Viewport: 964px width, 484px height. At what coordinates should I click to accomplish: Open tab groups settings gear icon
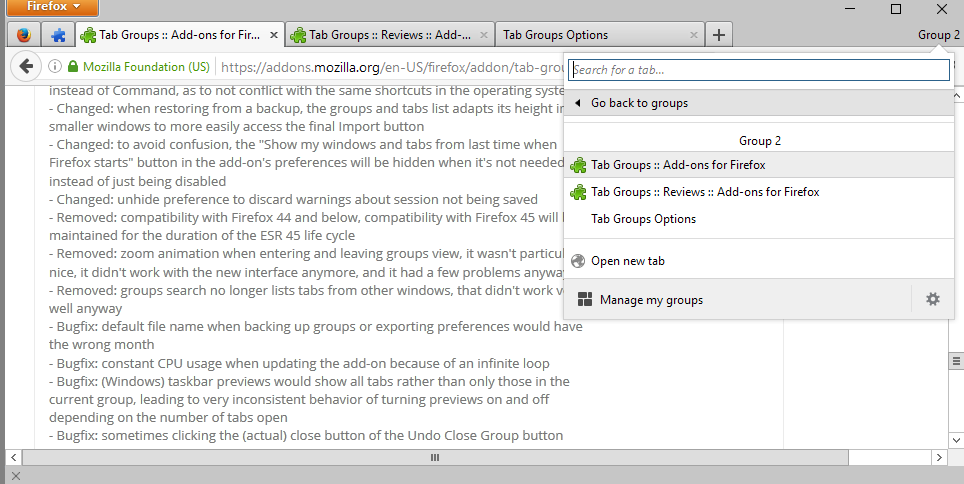pyautogui.click(x=933, y=300)
